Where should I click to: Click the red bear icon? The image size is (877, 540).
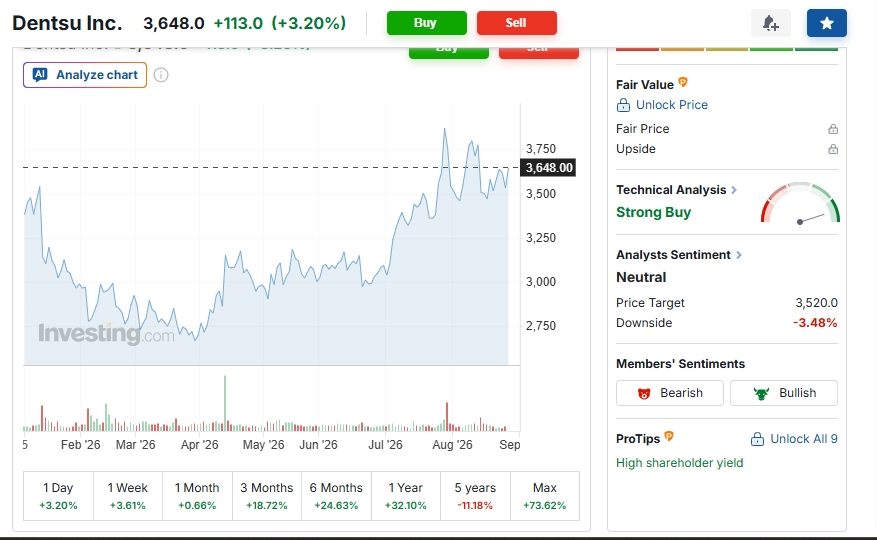[x=644, y=393]
